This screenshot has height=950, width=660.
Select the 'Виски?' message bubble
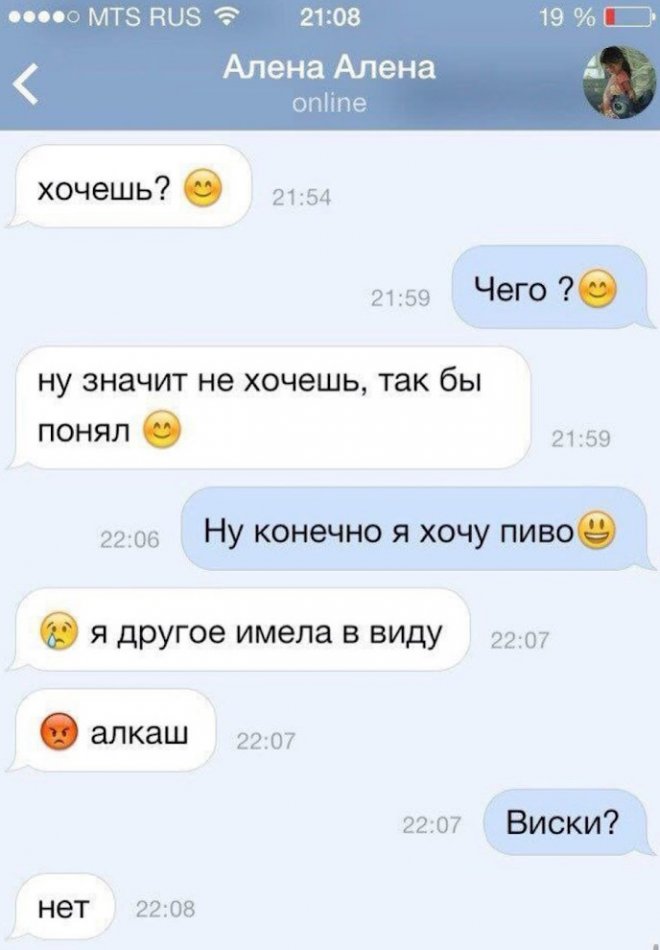pyautogui.click(x=569, y=822)
